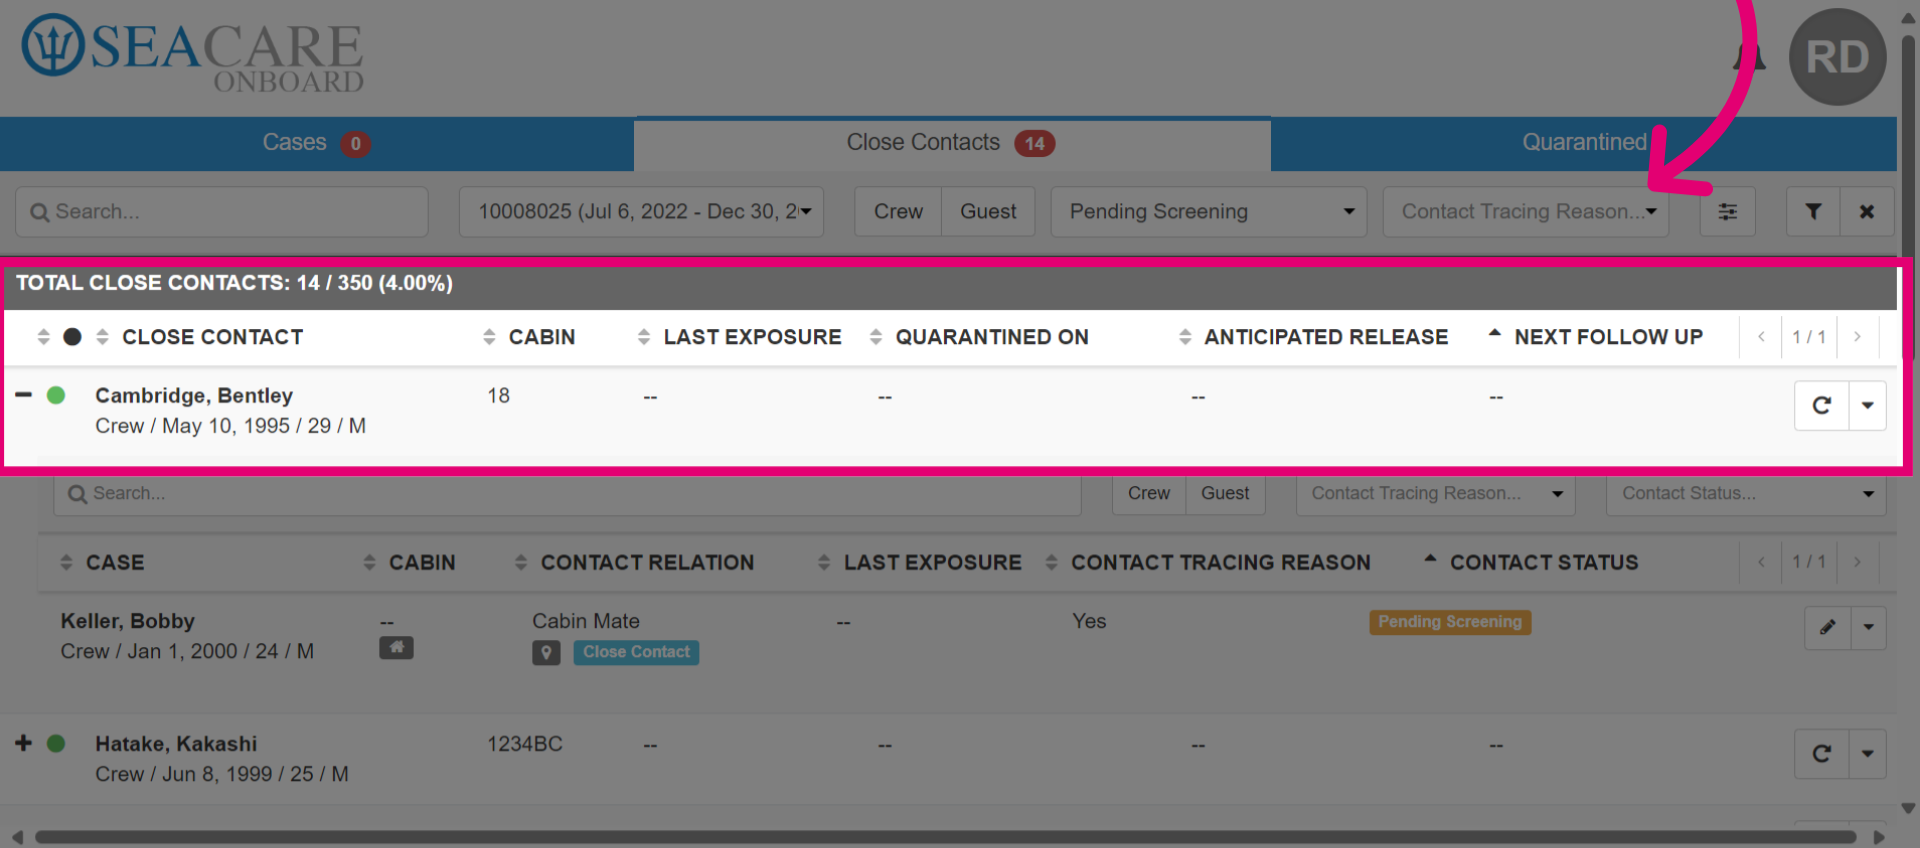Viewport: 1920px width, 848px height.
Task: Open Hatake, Kakashi contact name
Action: pyautogui.click(x=176, y=745)
